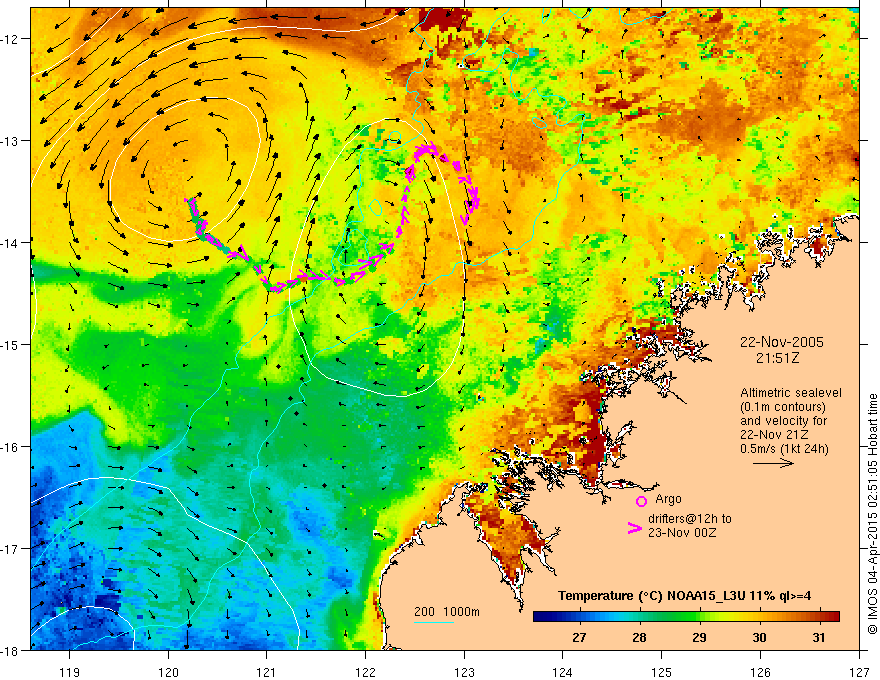Click the longitude axis label 124
Viewport: 880px width, 680px height.
(x=563, y=672)
